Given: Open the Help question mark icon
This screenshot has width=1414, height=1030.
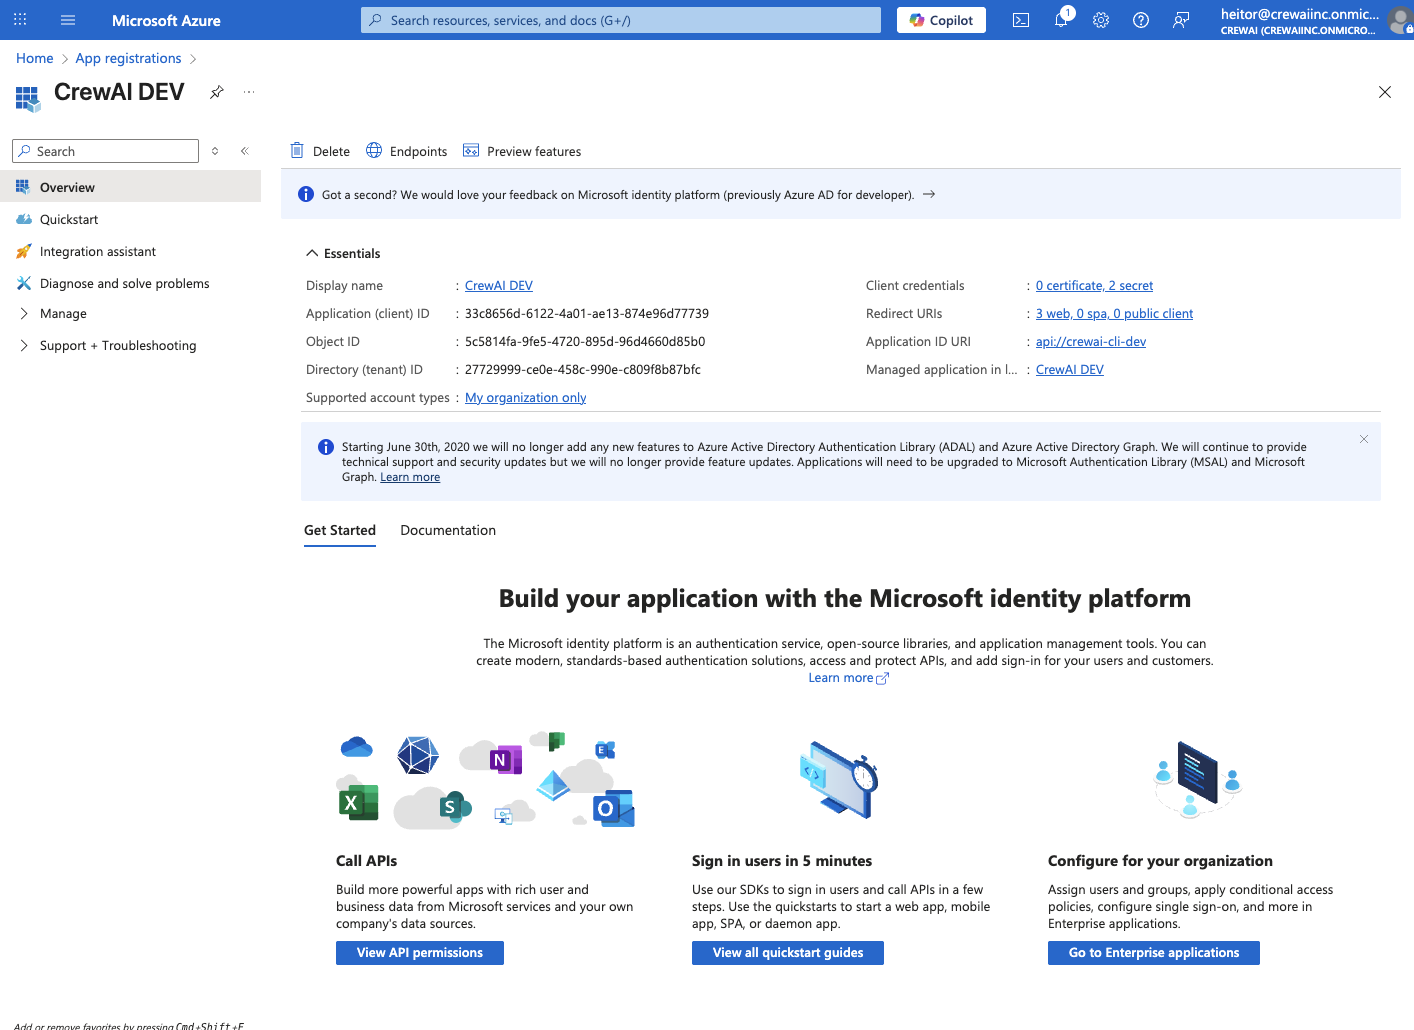Looking at the screenshot, I should click(x=1140, y=20).
